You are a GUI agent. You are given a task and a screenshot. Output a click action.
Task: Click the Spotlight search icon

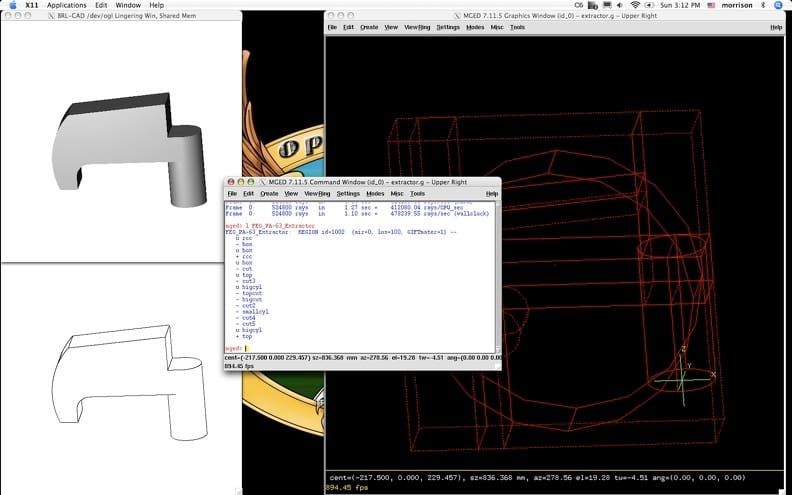(x=778, y=5)
